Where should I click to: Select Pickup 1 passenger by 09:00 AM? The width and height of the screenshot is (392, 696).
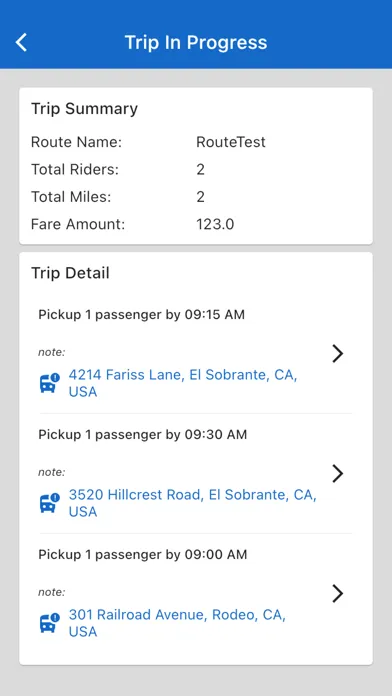143,554
